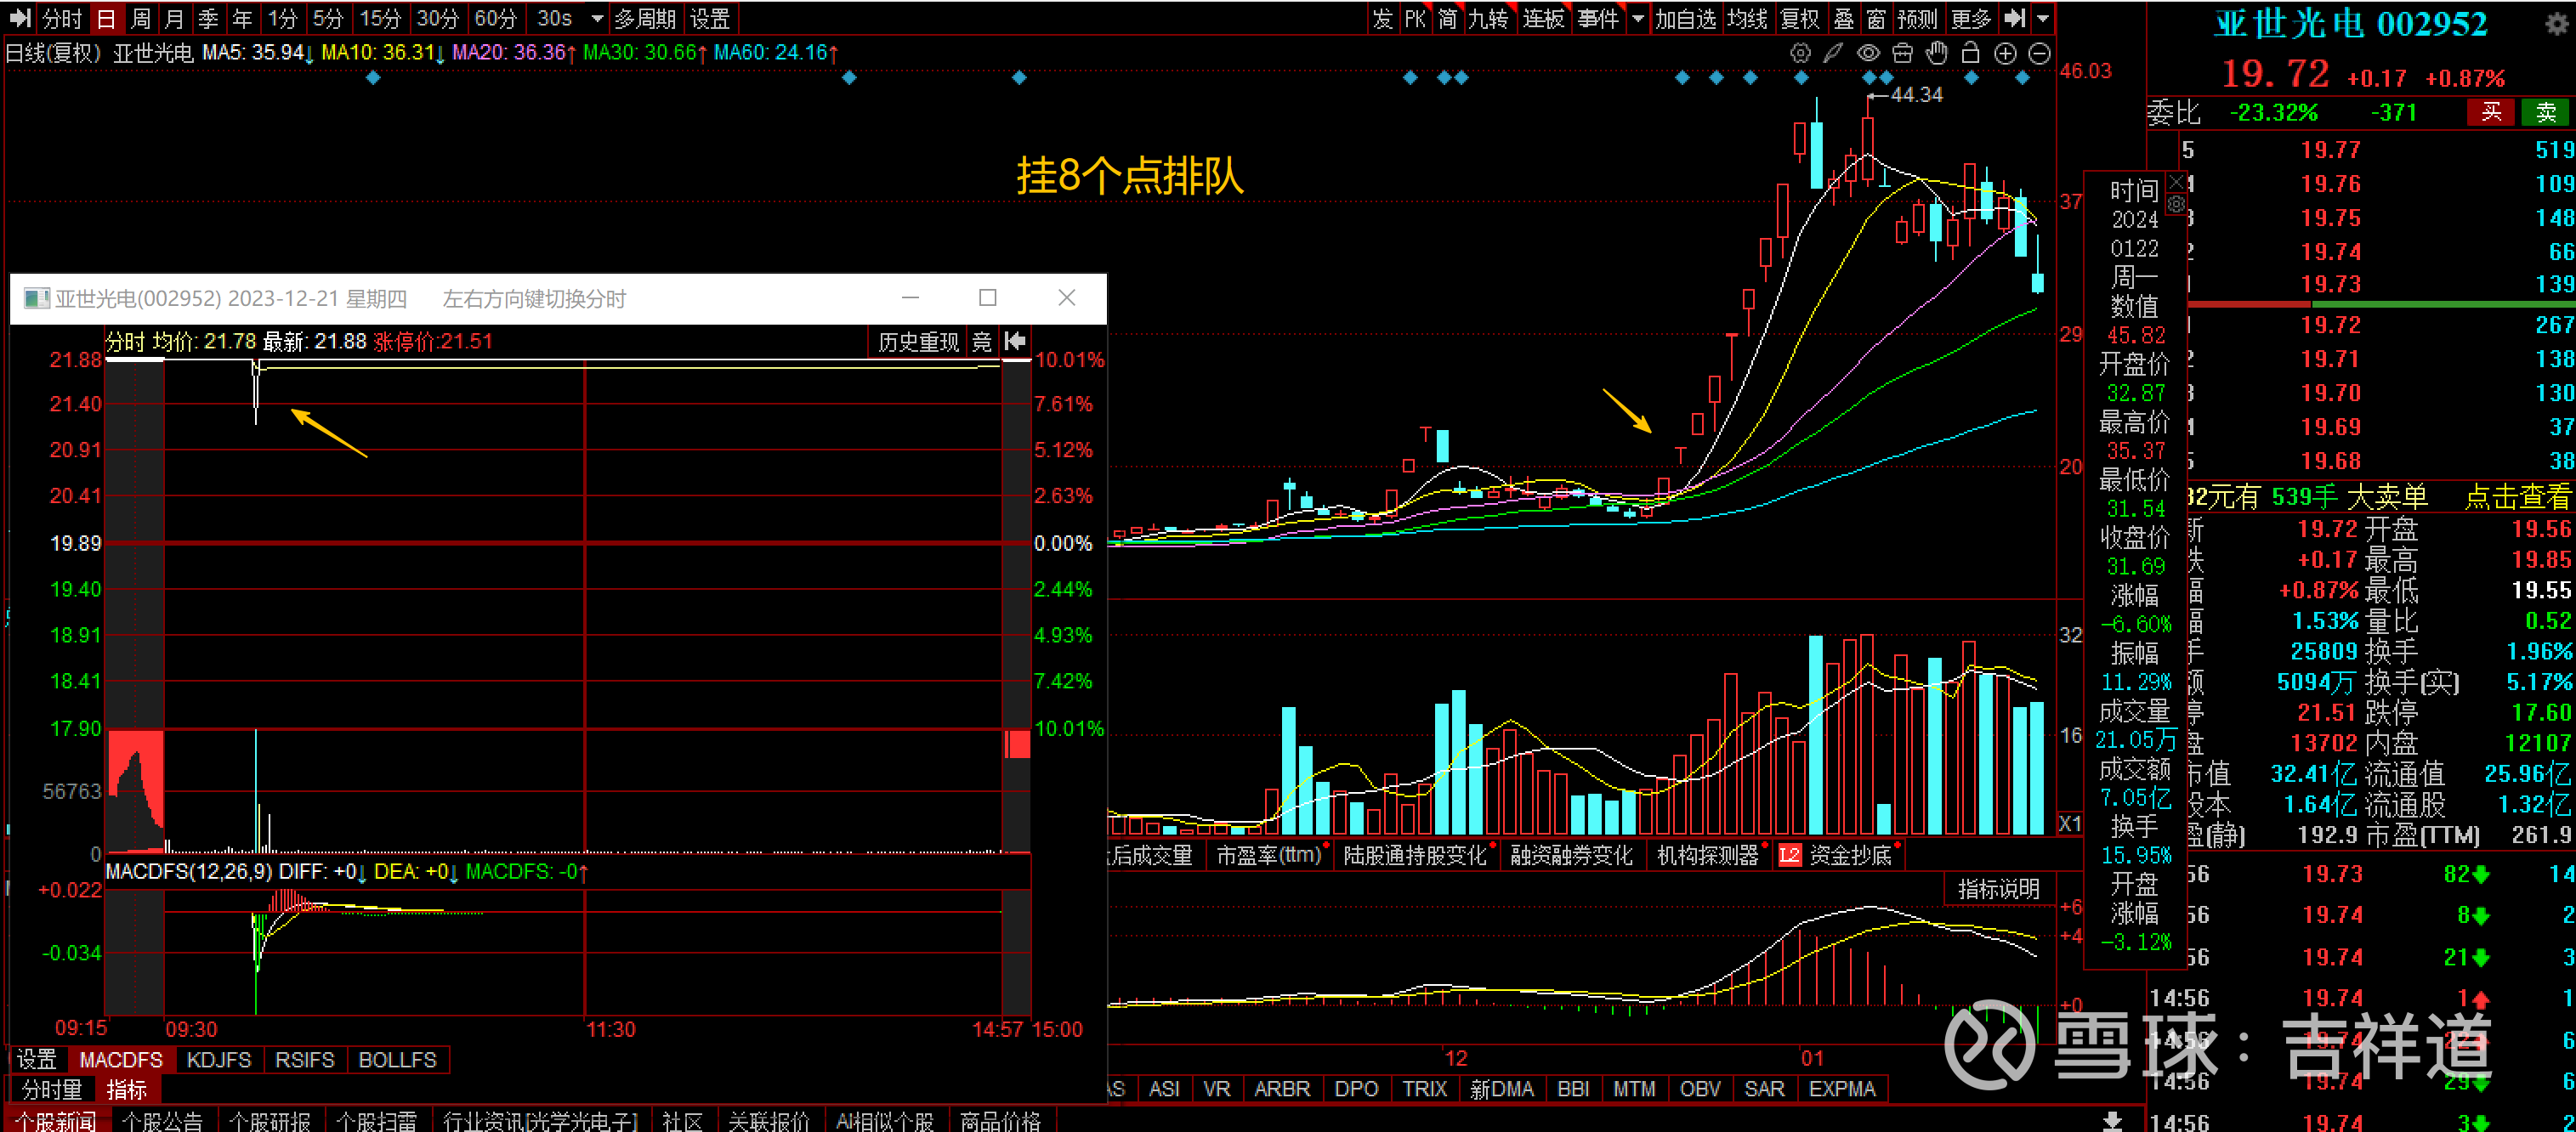Click the 历史重现 button
Viewport: 2576px width, 1132px height.
[917, 342]
